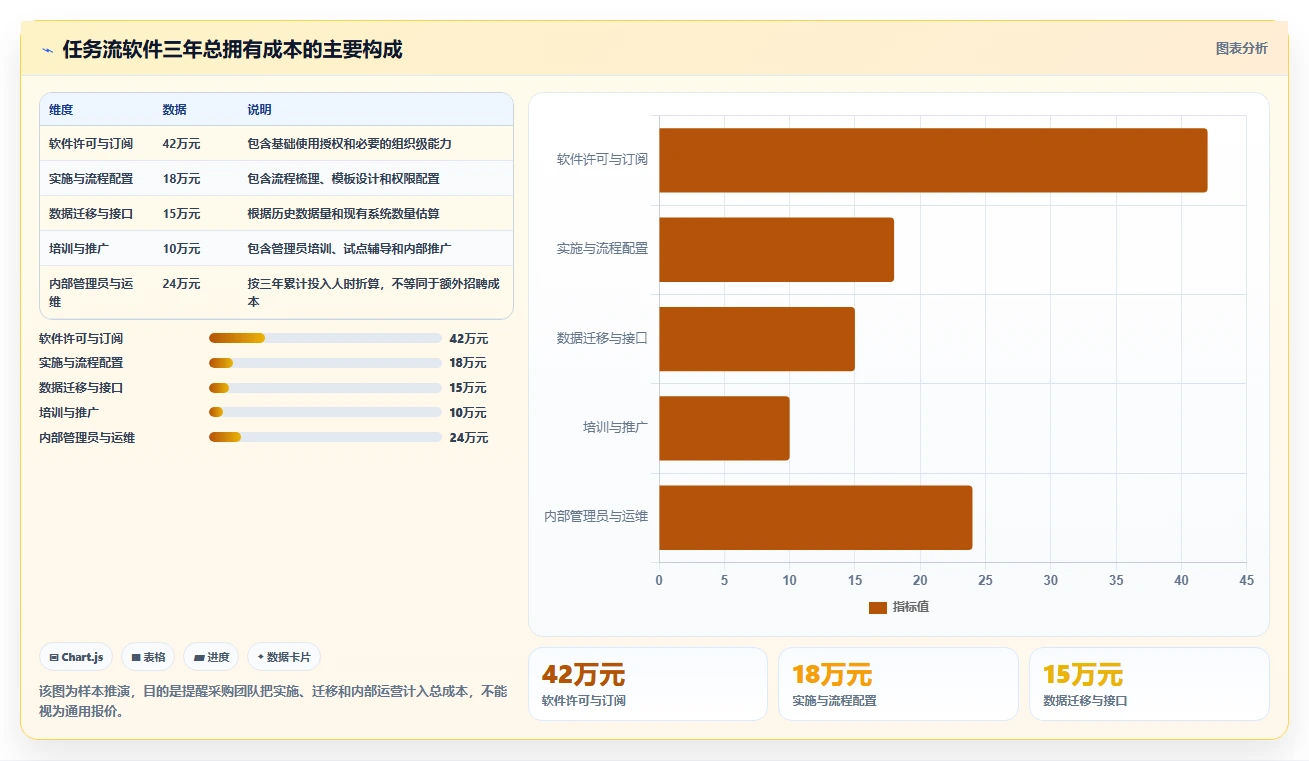This screenshot has width=1309, height=761.
Task: Select the 进度 tag chip
Action: (211, 657)
